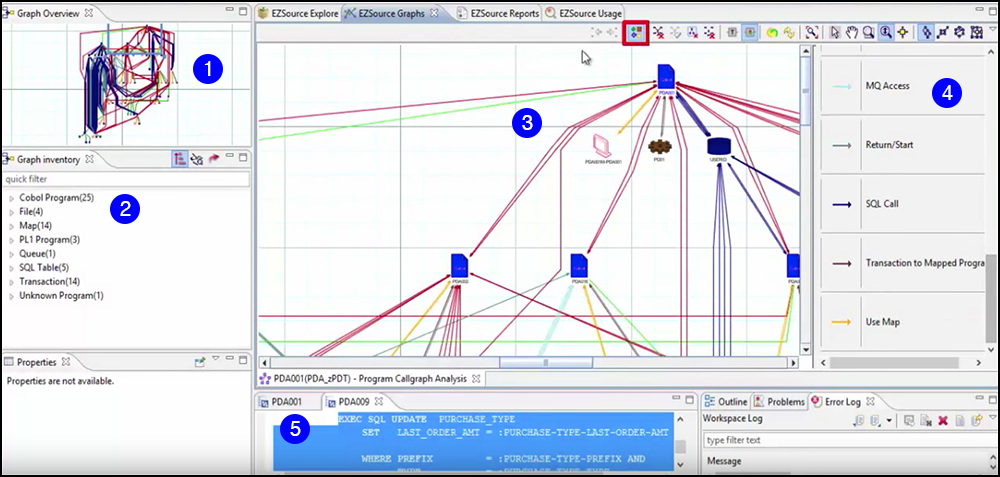Click the restore log icon with yellow arrow
1000x477 pixels.
(x=976, y=420)
